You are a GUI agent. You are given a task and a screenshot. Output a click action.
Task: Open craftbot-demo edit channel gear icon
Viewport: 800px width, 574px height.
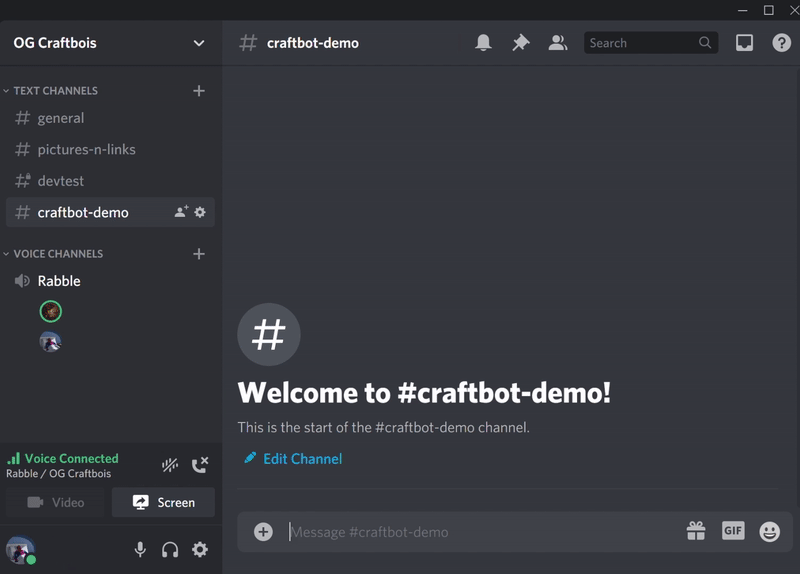(200, 212)
